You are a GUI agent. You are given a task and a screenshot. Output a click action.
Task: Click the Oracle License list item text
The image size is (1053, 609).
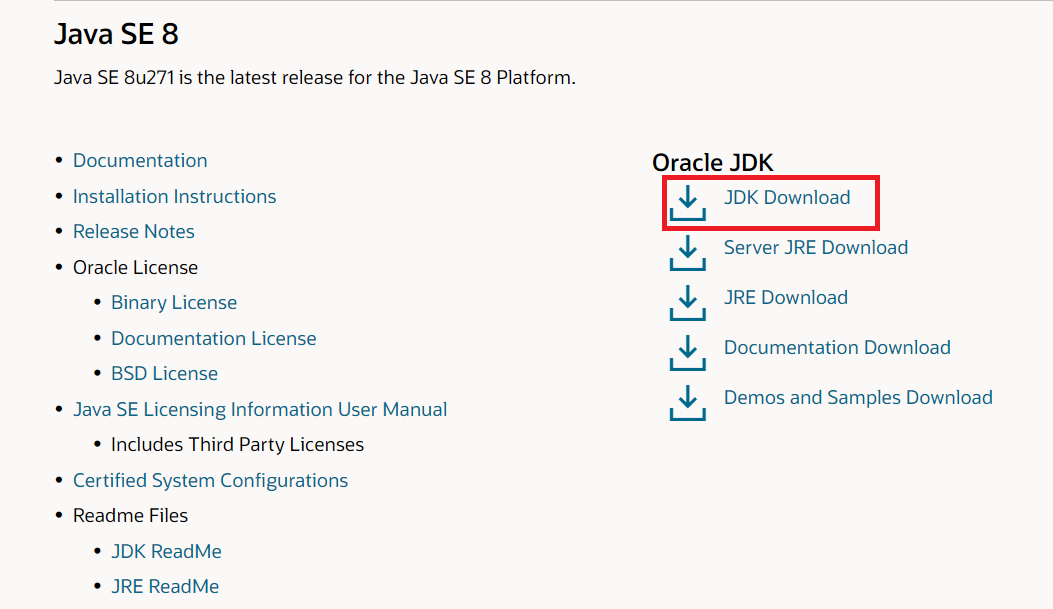[136, 267]
